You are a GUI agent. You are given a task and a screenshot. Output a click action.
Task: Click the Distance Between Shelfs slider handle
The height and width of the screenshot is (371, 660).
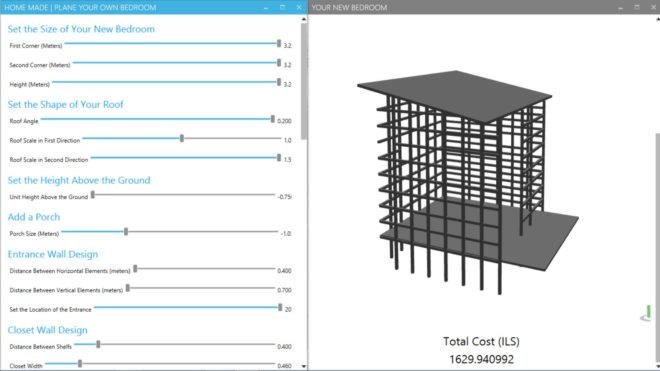pyautogui.click(x=98, y=344)
